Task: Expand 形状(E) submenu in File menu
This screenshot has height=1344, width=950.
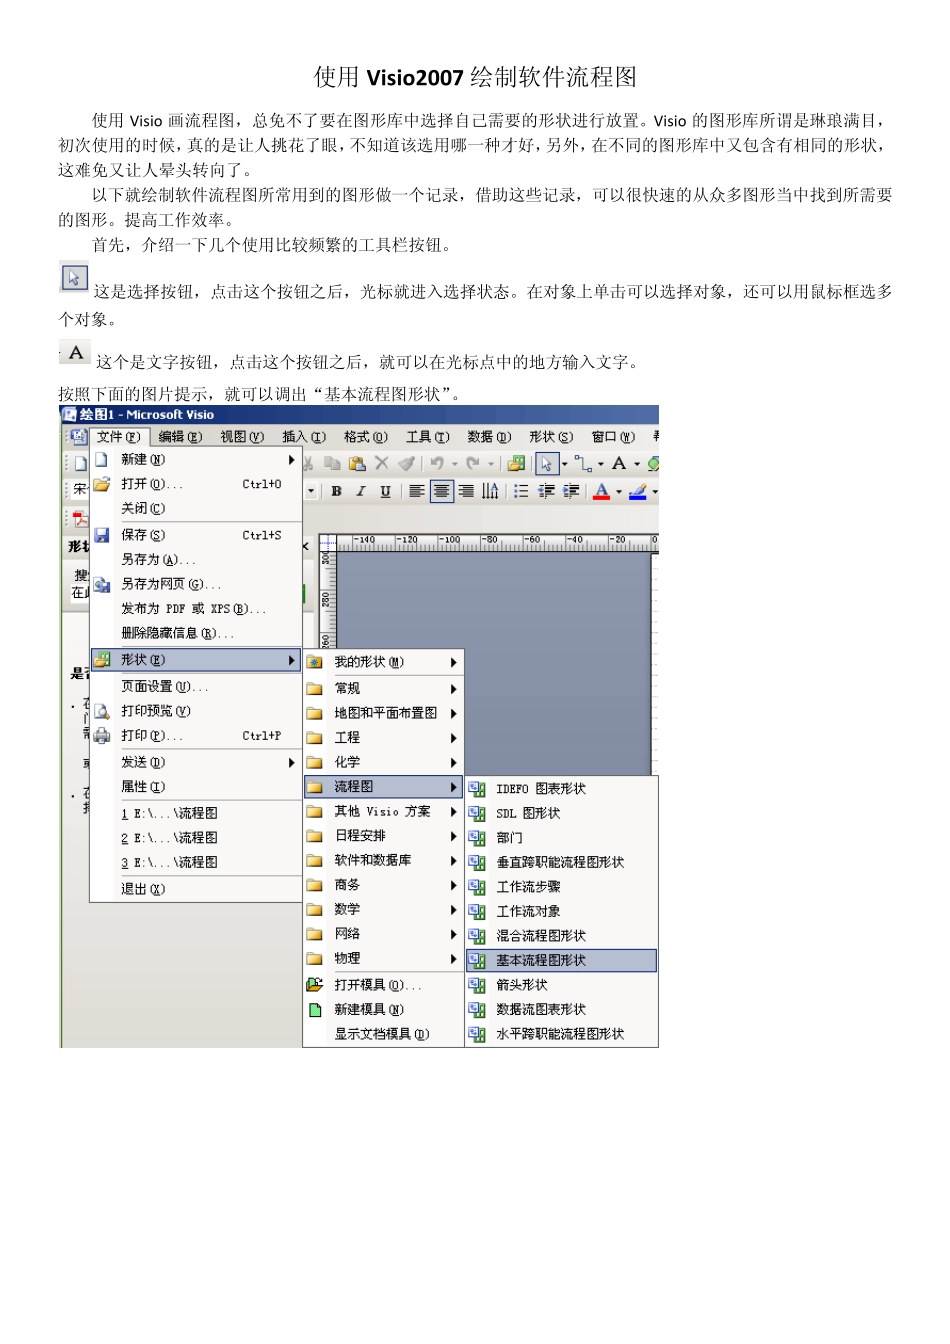Action: (x=196, y=660)
